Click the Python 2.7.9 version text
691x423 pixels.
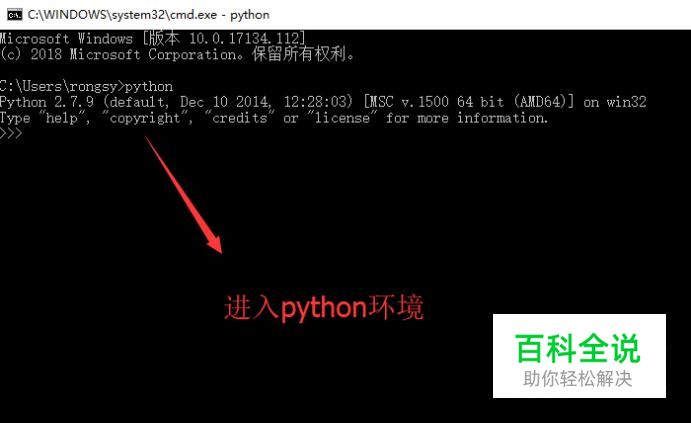47,102
